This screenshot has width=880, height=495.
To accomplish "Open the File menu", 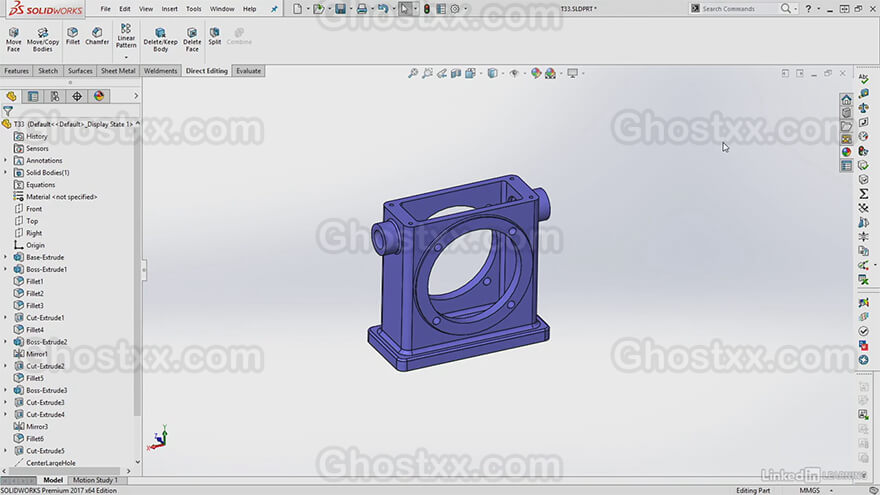I will (106, 9).
